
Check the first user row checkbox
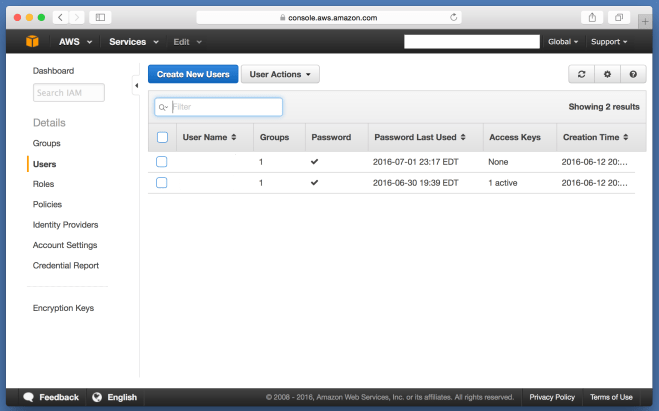162,161
